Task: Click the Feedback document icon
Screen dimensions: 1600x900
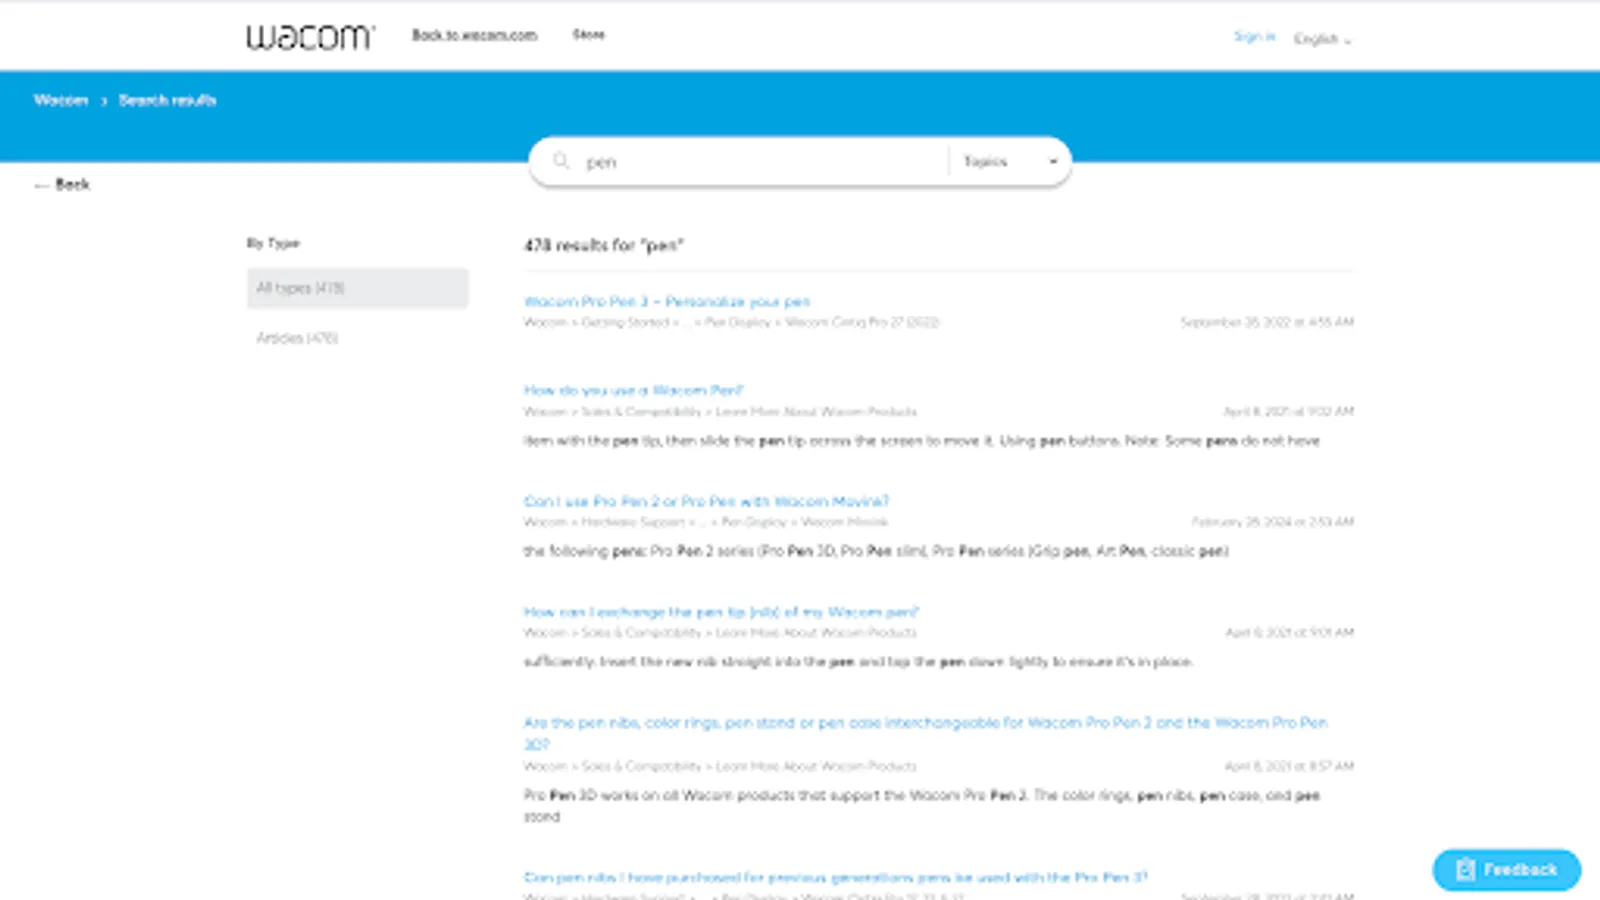Action: point(1466,869)
